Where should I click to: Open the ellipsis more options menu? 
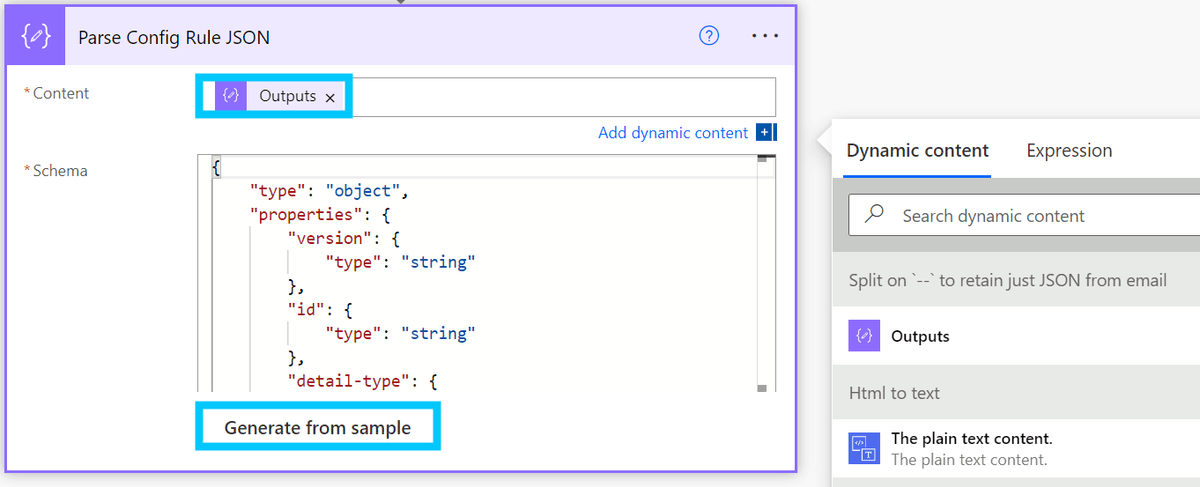764,36
